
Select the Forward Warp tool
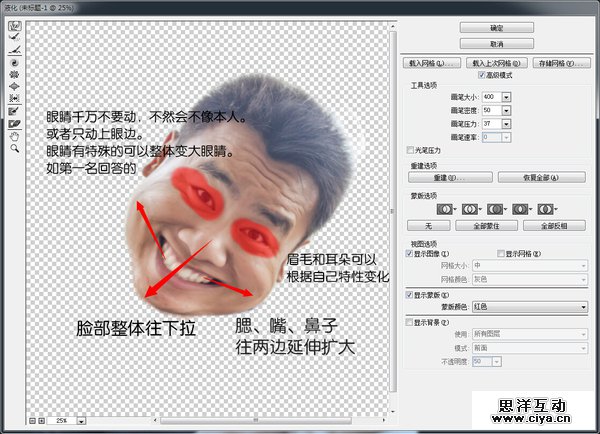(x=16, y=26)
